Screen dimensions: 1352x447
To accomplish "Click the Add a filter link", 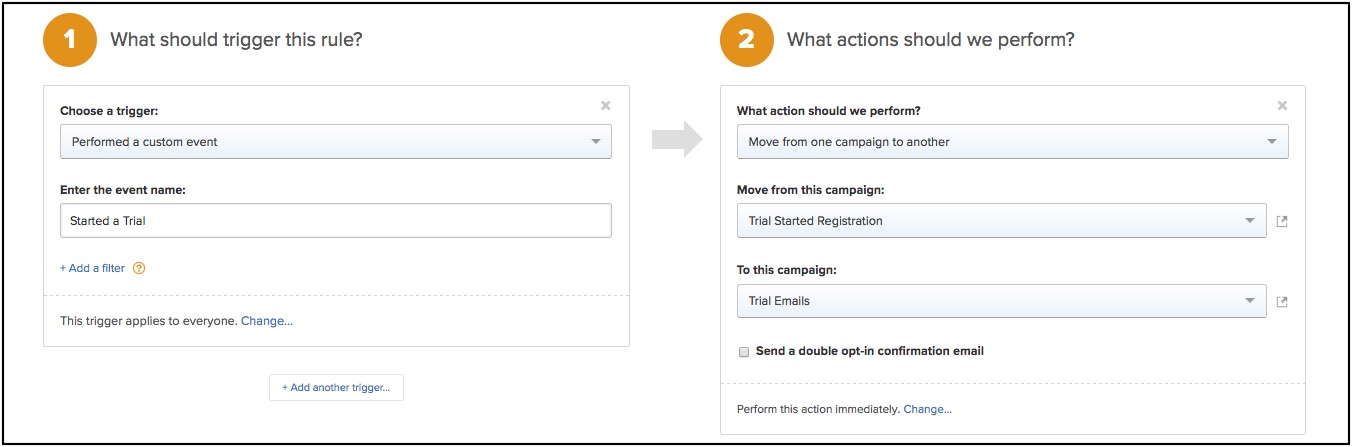I will (x=92, y=268).
